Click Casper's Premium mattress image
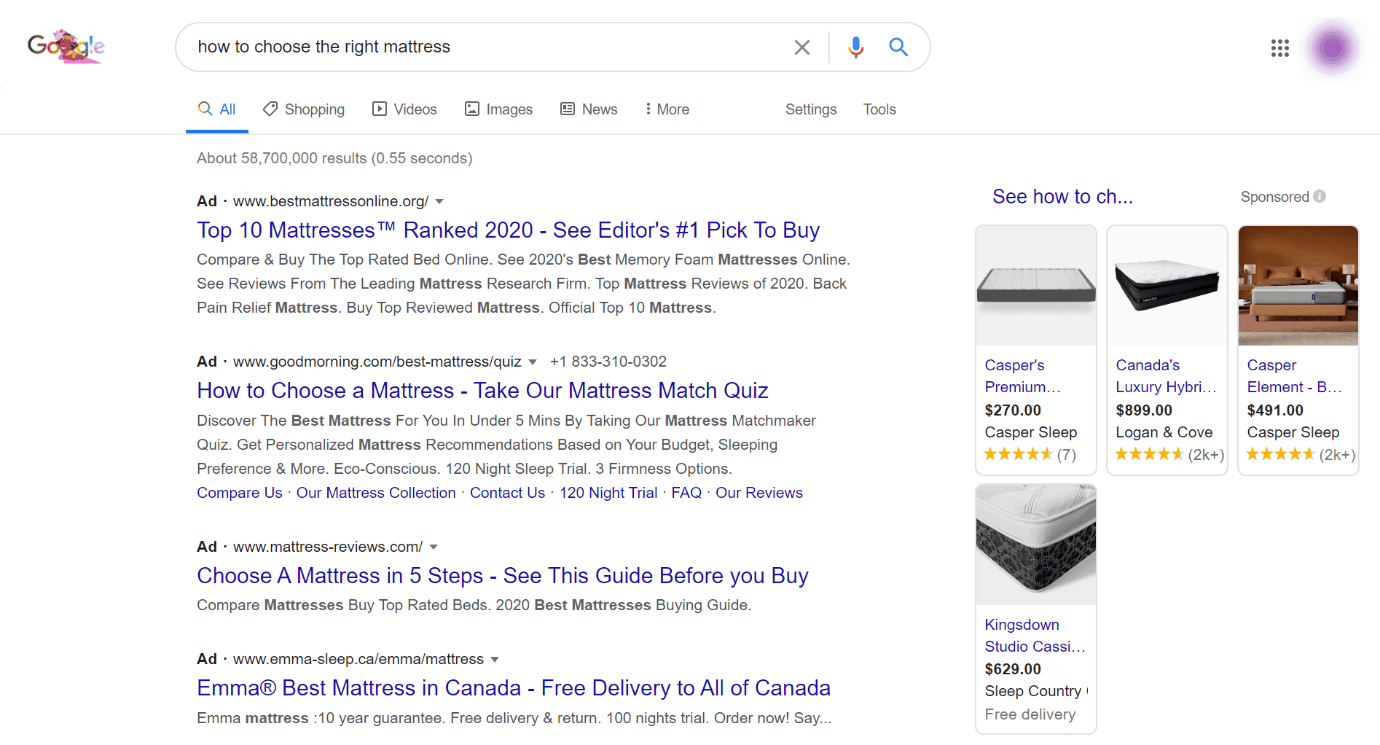 pyautogui.click(x=1036, y=286)
